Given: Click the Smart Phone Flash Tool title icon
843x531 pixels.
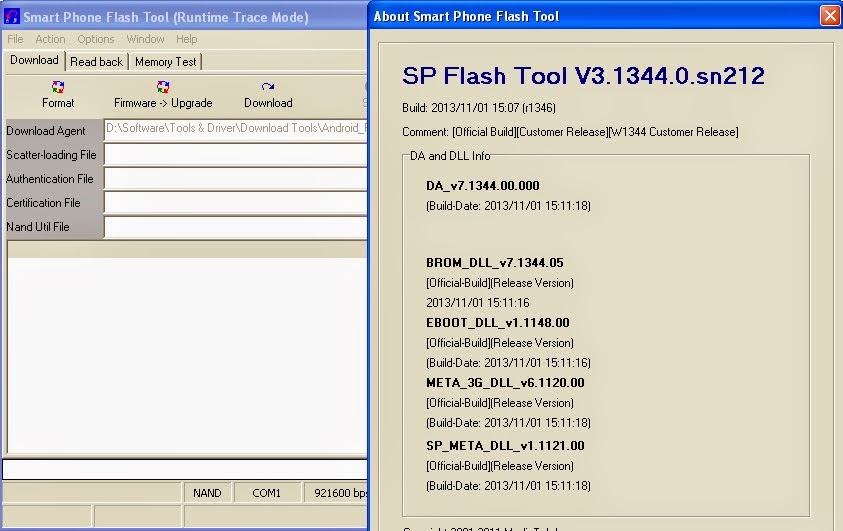Looking at the screenshot, I should click(12, 17).
